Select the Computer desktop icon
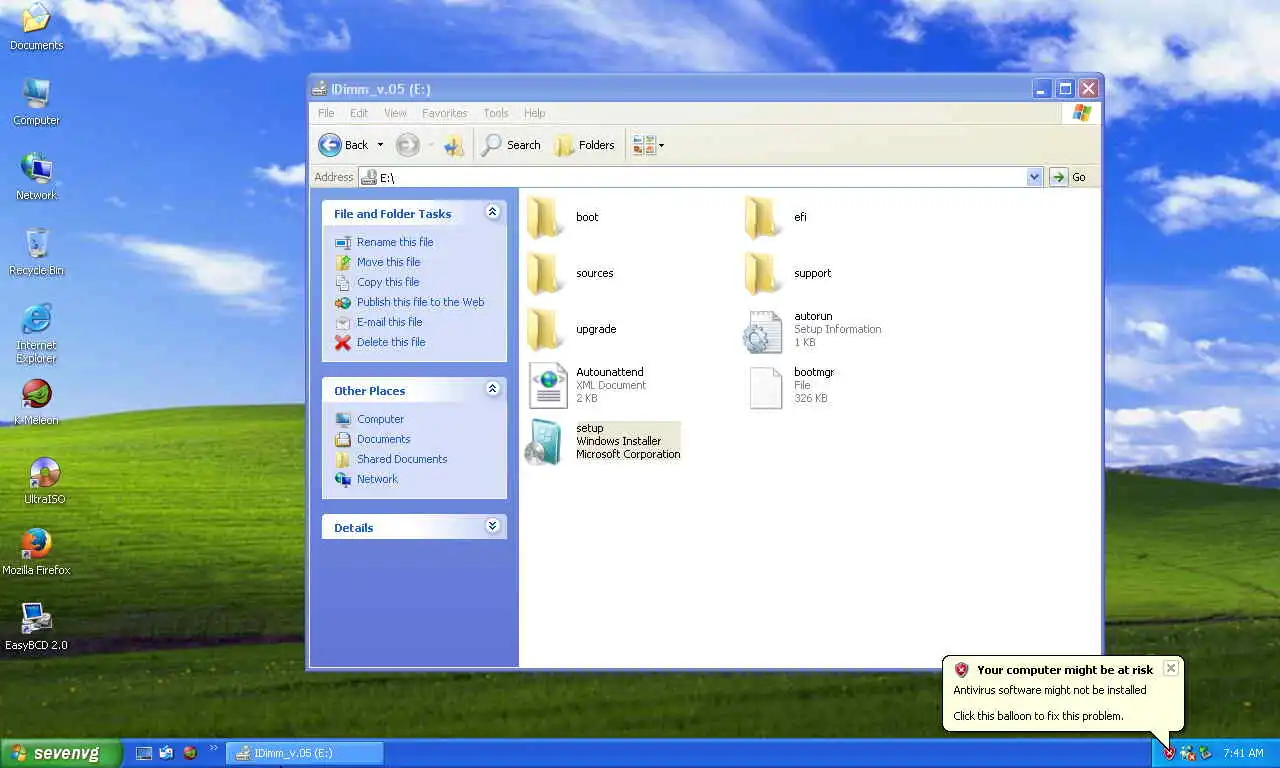This screenshot has height=768, width=1280. click(x=37, y=102)
